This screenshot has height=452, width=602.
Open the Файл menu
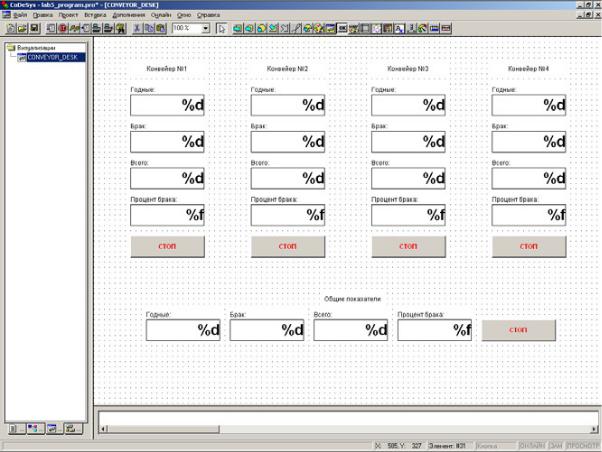(x=20, y=15)
